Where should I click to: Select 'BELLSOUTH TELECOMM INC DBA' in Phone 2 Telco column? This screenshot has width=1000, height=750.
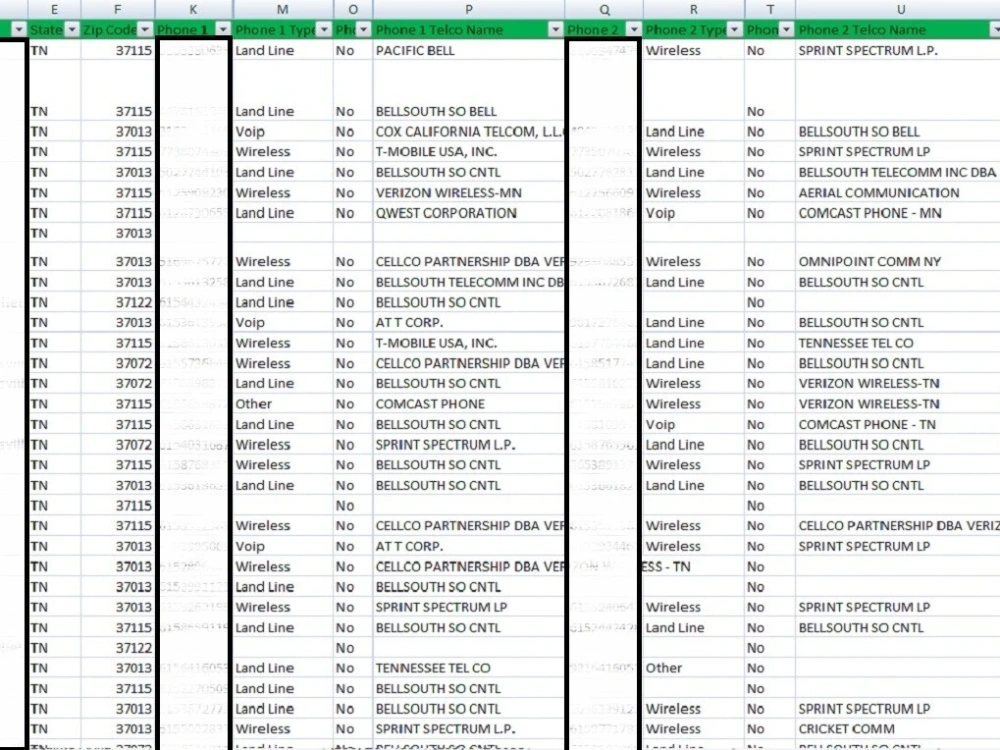pyautogui.click(x=898, y=172)
